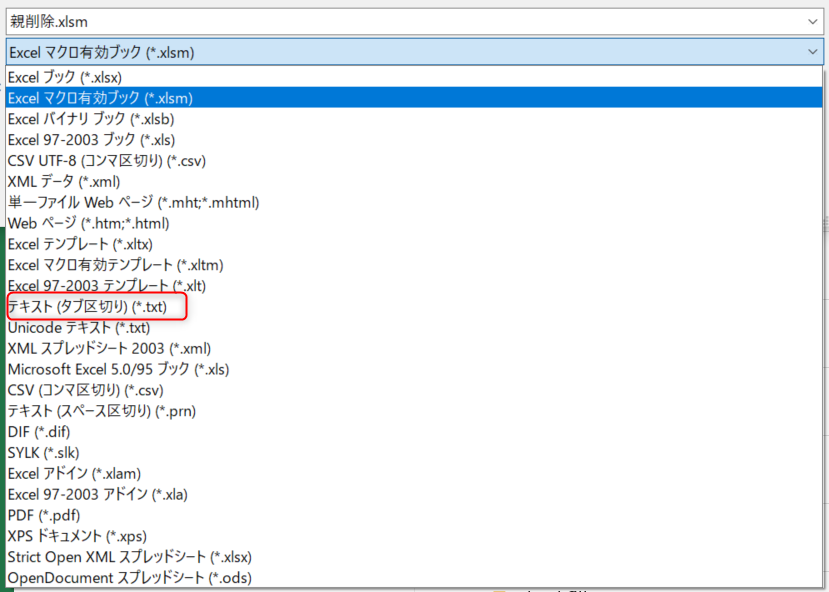Select 'テキスト (タブ区切り) (*.txt)'
The height and width of the screenshot is (592, 829).
(x=414, y=307)
